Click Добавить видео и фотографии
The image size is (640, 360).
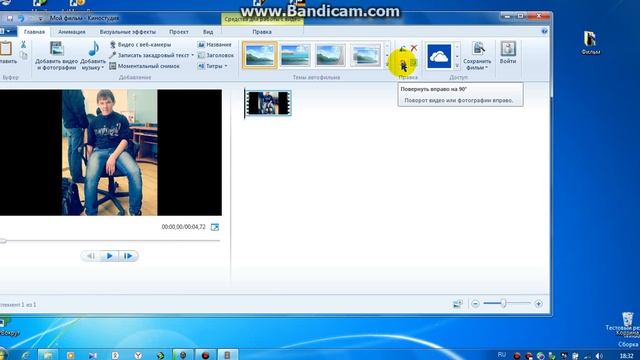pyautogui.click(x=56, y=56)
